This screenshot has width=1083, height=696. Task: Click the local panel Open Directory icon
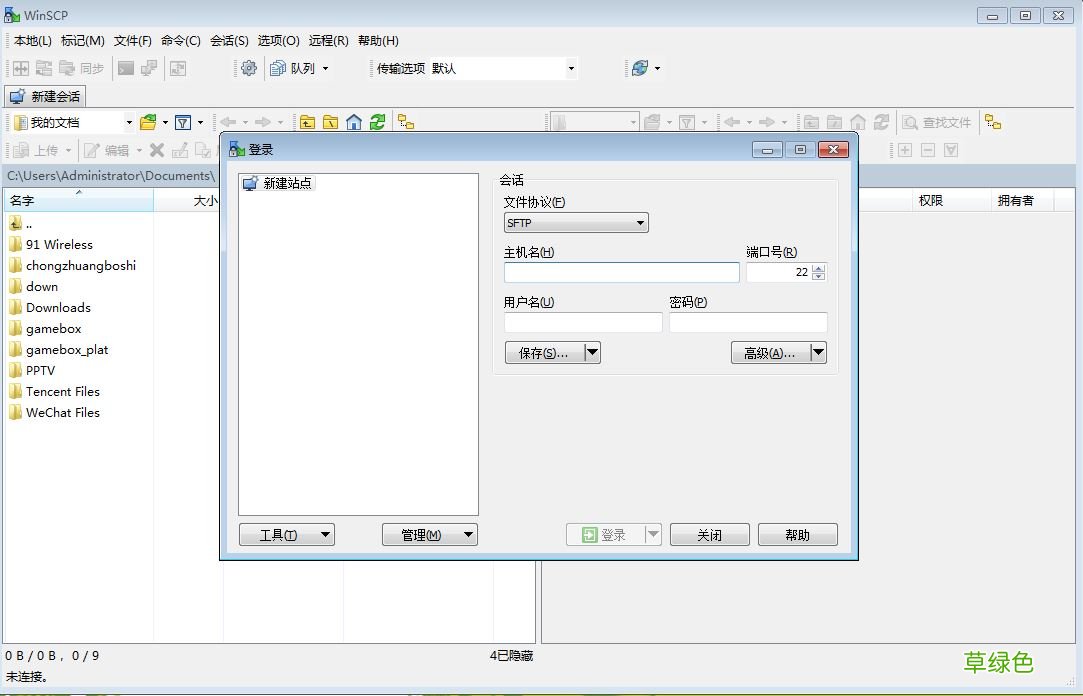pyautogui.click(x=148, y=122)
